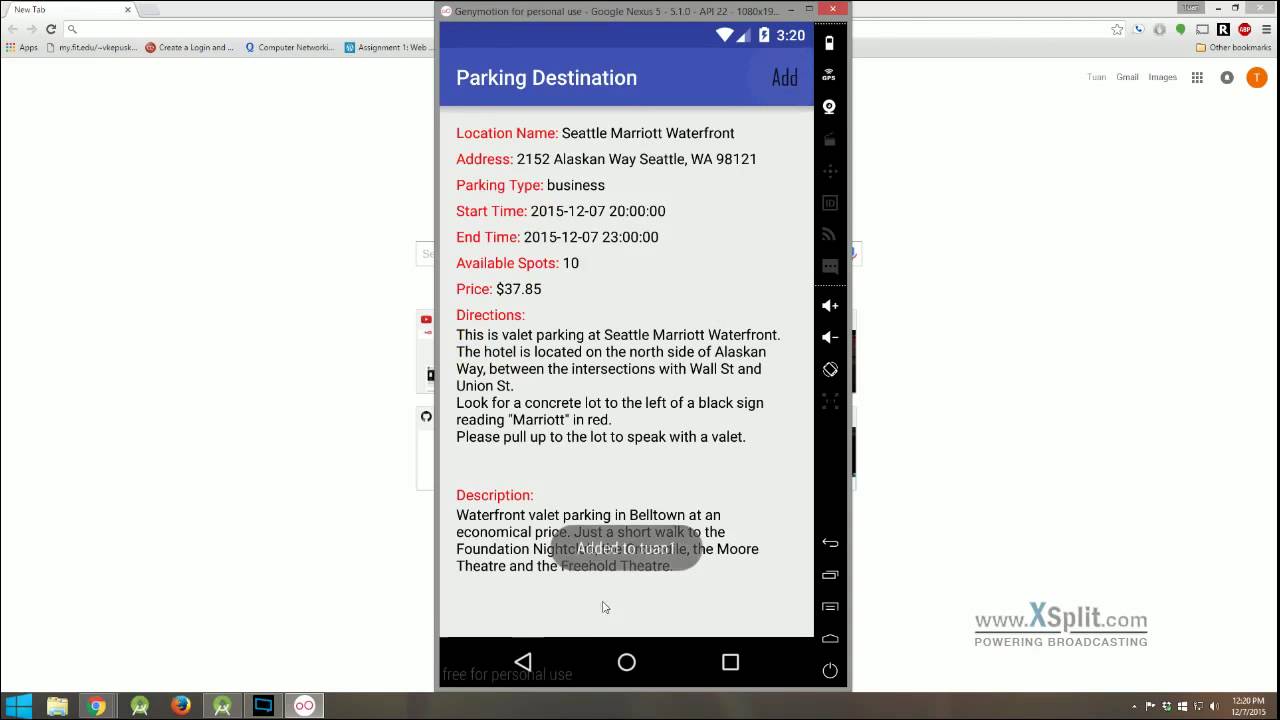
Task: Lower emulator volume with speaker minus icon
Action: (830, 338)
